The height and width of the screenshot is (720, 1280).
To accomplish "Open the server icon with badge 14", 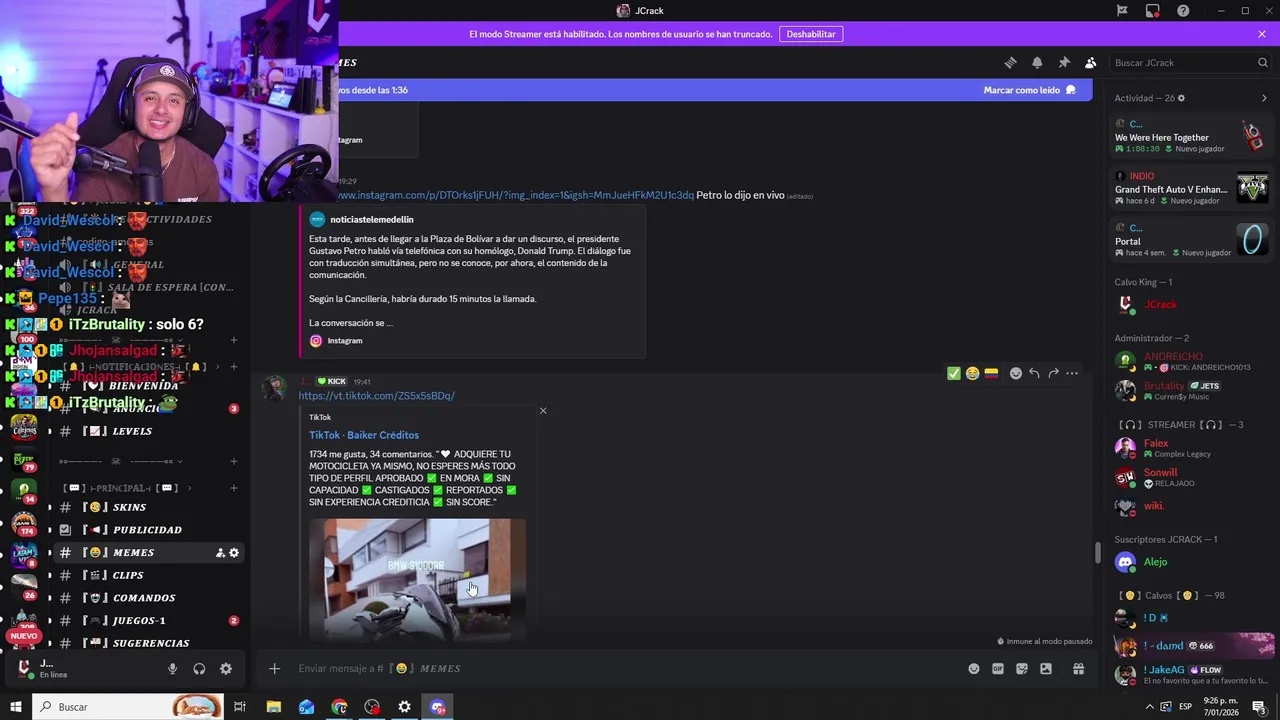I will point(23,491).
